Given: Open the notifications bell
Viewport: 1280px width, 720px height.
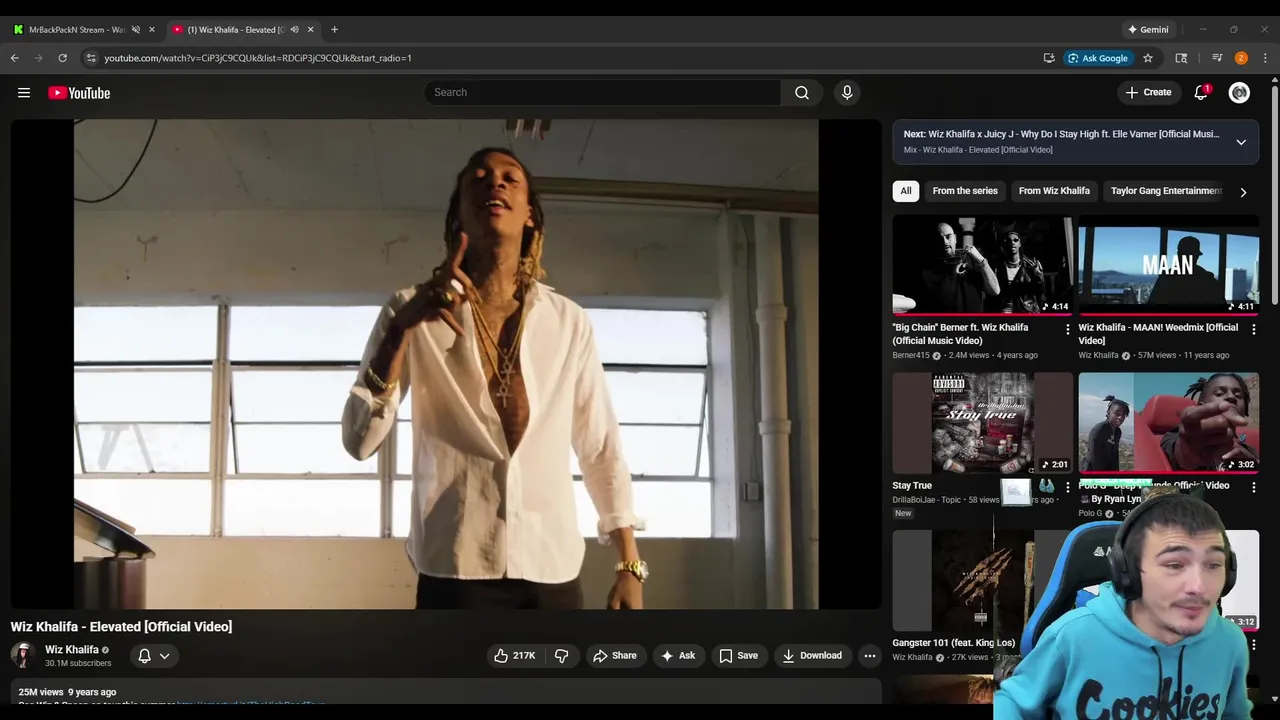Looking at the screenshot, I should click(1201, 92).
